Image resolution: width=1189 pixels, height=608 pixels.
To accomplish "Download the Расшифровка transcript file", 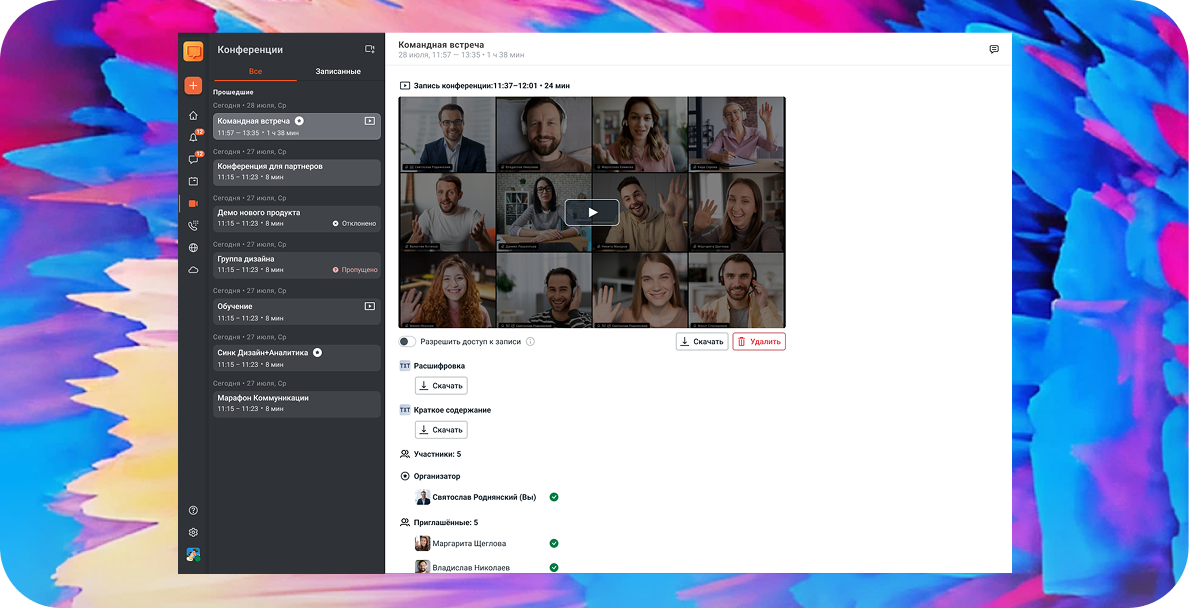I will coord(441,386).
